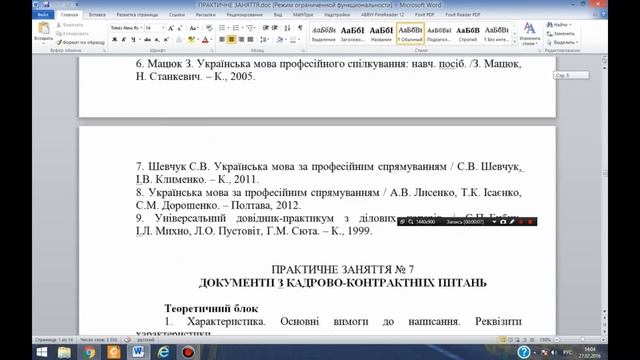Expand the font color dropdown arrow
The image size is (640, 360).
click(211, 40)
